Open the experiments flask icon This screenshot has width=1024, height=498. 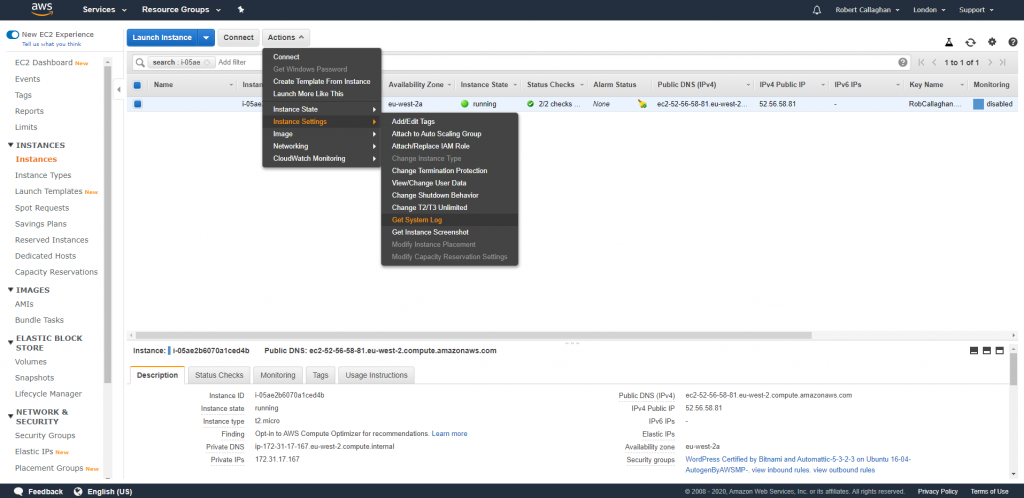[x=949, y=42]
